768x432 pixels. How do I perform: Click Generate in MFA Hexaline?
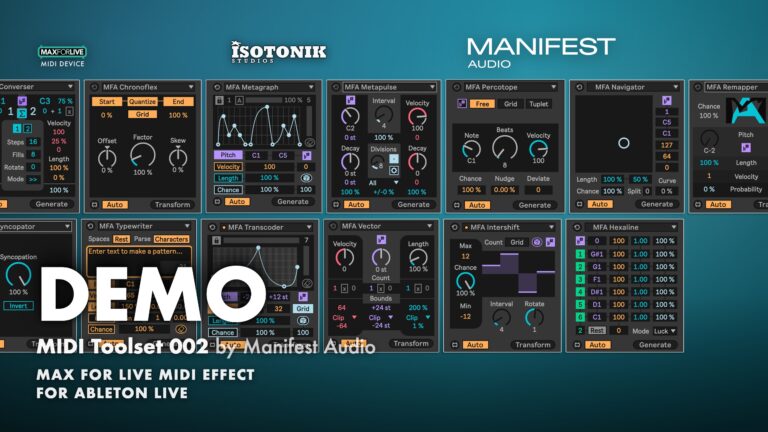[x=655, y=345]
